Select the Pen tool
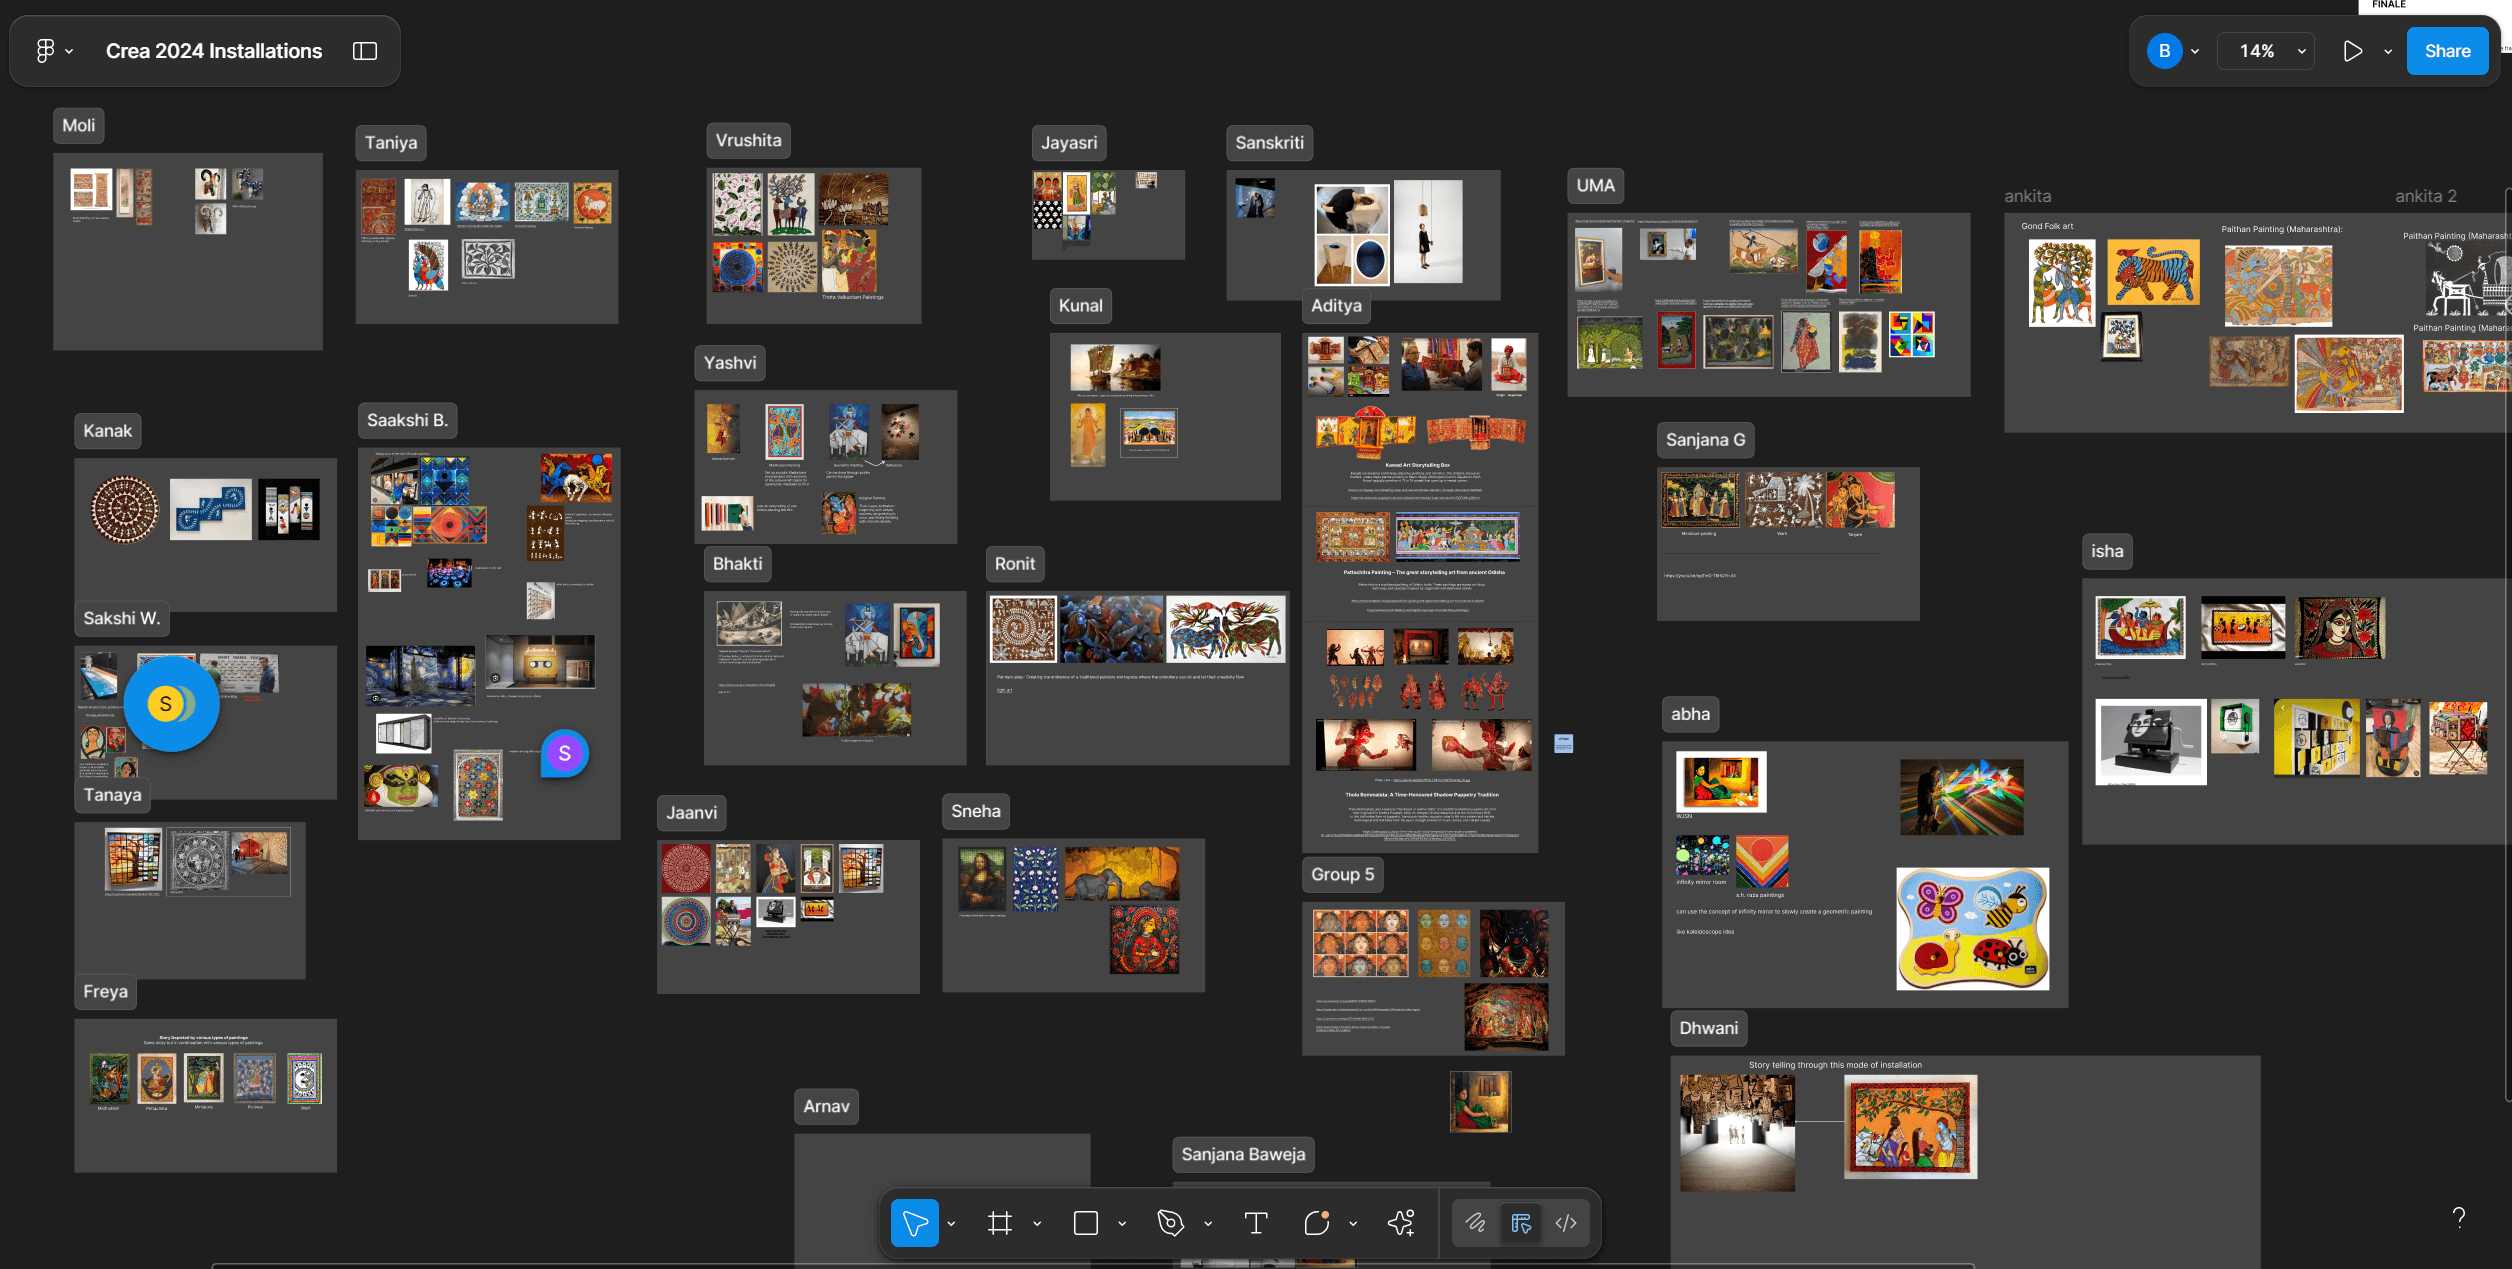 click(x=1170, y=1223)
